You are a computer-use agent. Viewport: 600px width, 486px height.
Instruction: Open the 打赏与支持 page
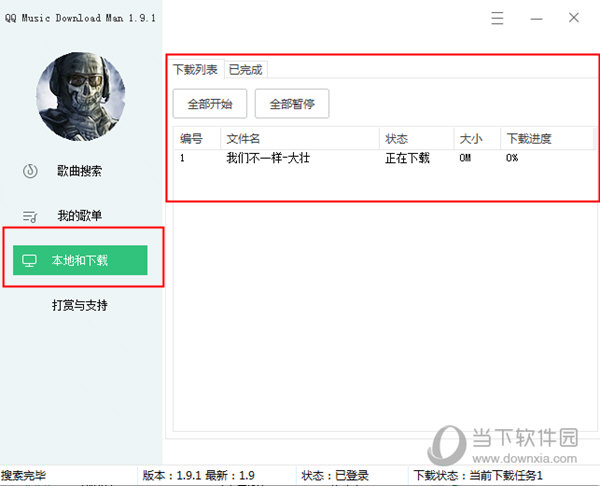pos(80,305)
